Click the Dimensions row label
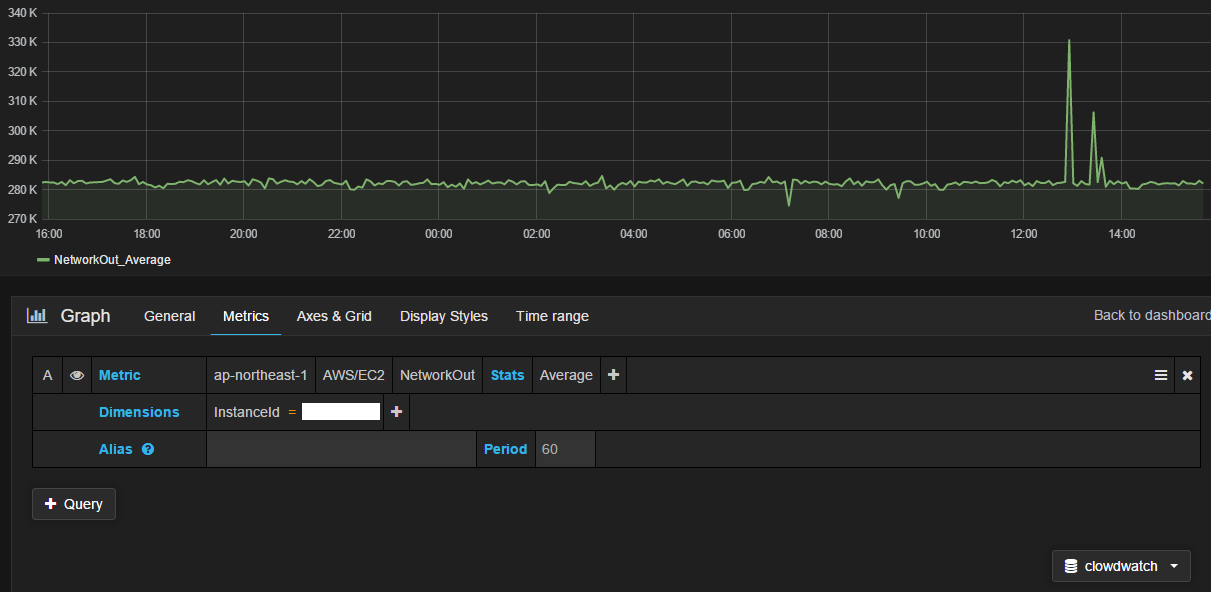Viewport: 1211px width, 592px height. coord(139,412)
